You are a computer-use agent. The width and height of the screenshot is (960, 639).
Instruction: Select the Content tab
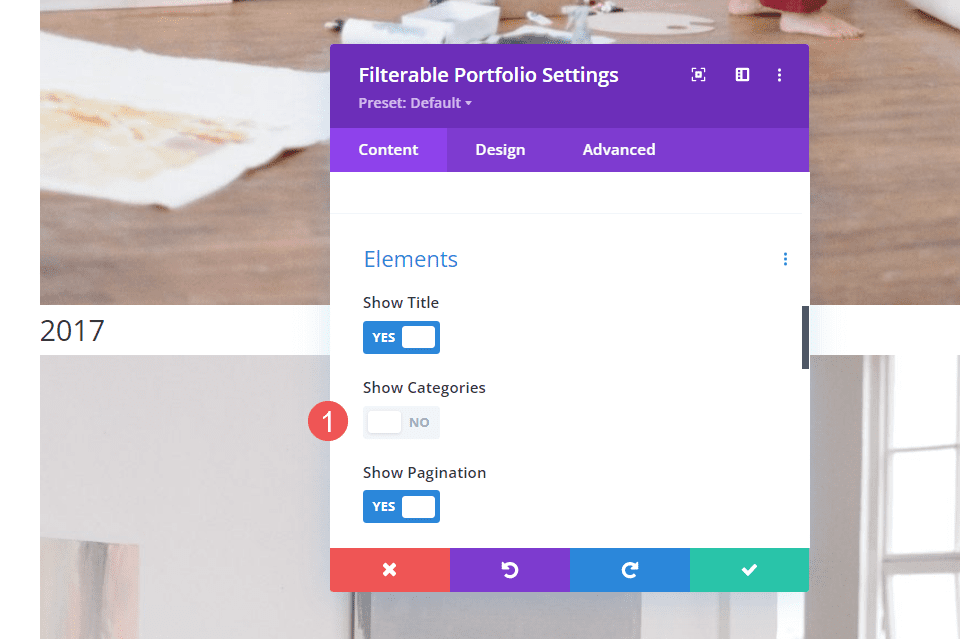pos(388,149)
